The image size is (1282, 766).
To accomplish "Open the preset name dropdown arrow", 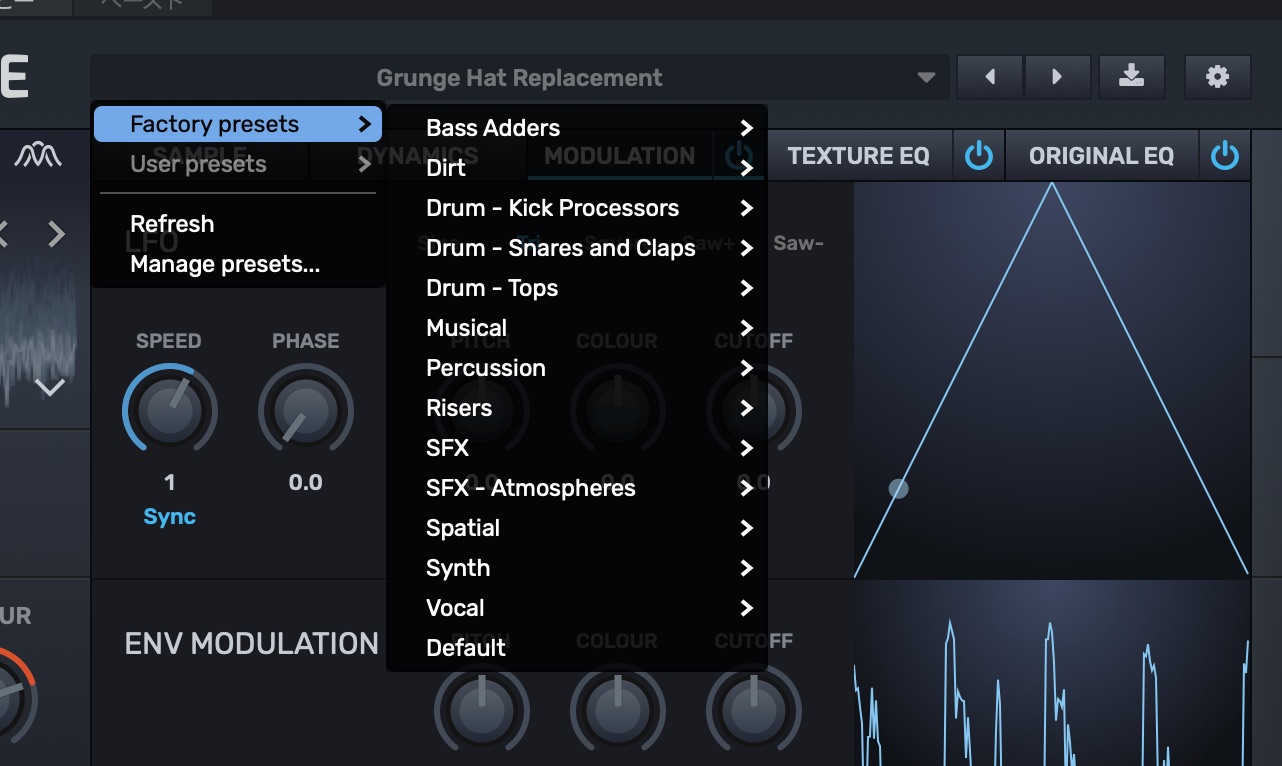I will pyautogui.click(x=926, y=78).
